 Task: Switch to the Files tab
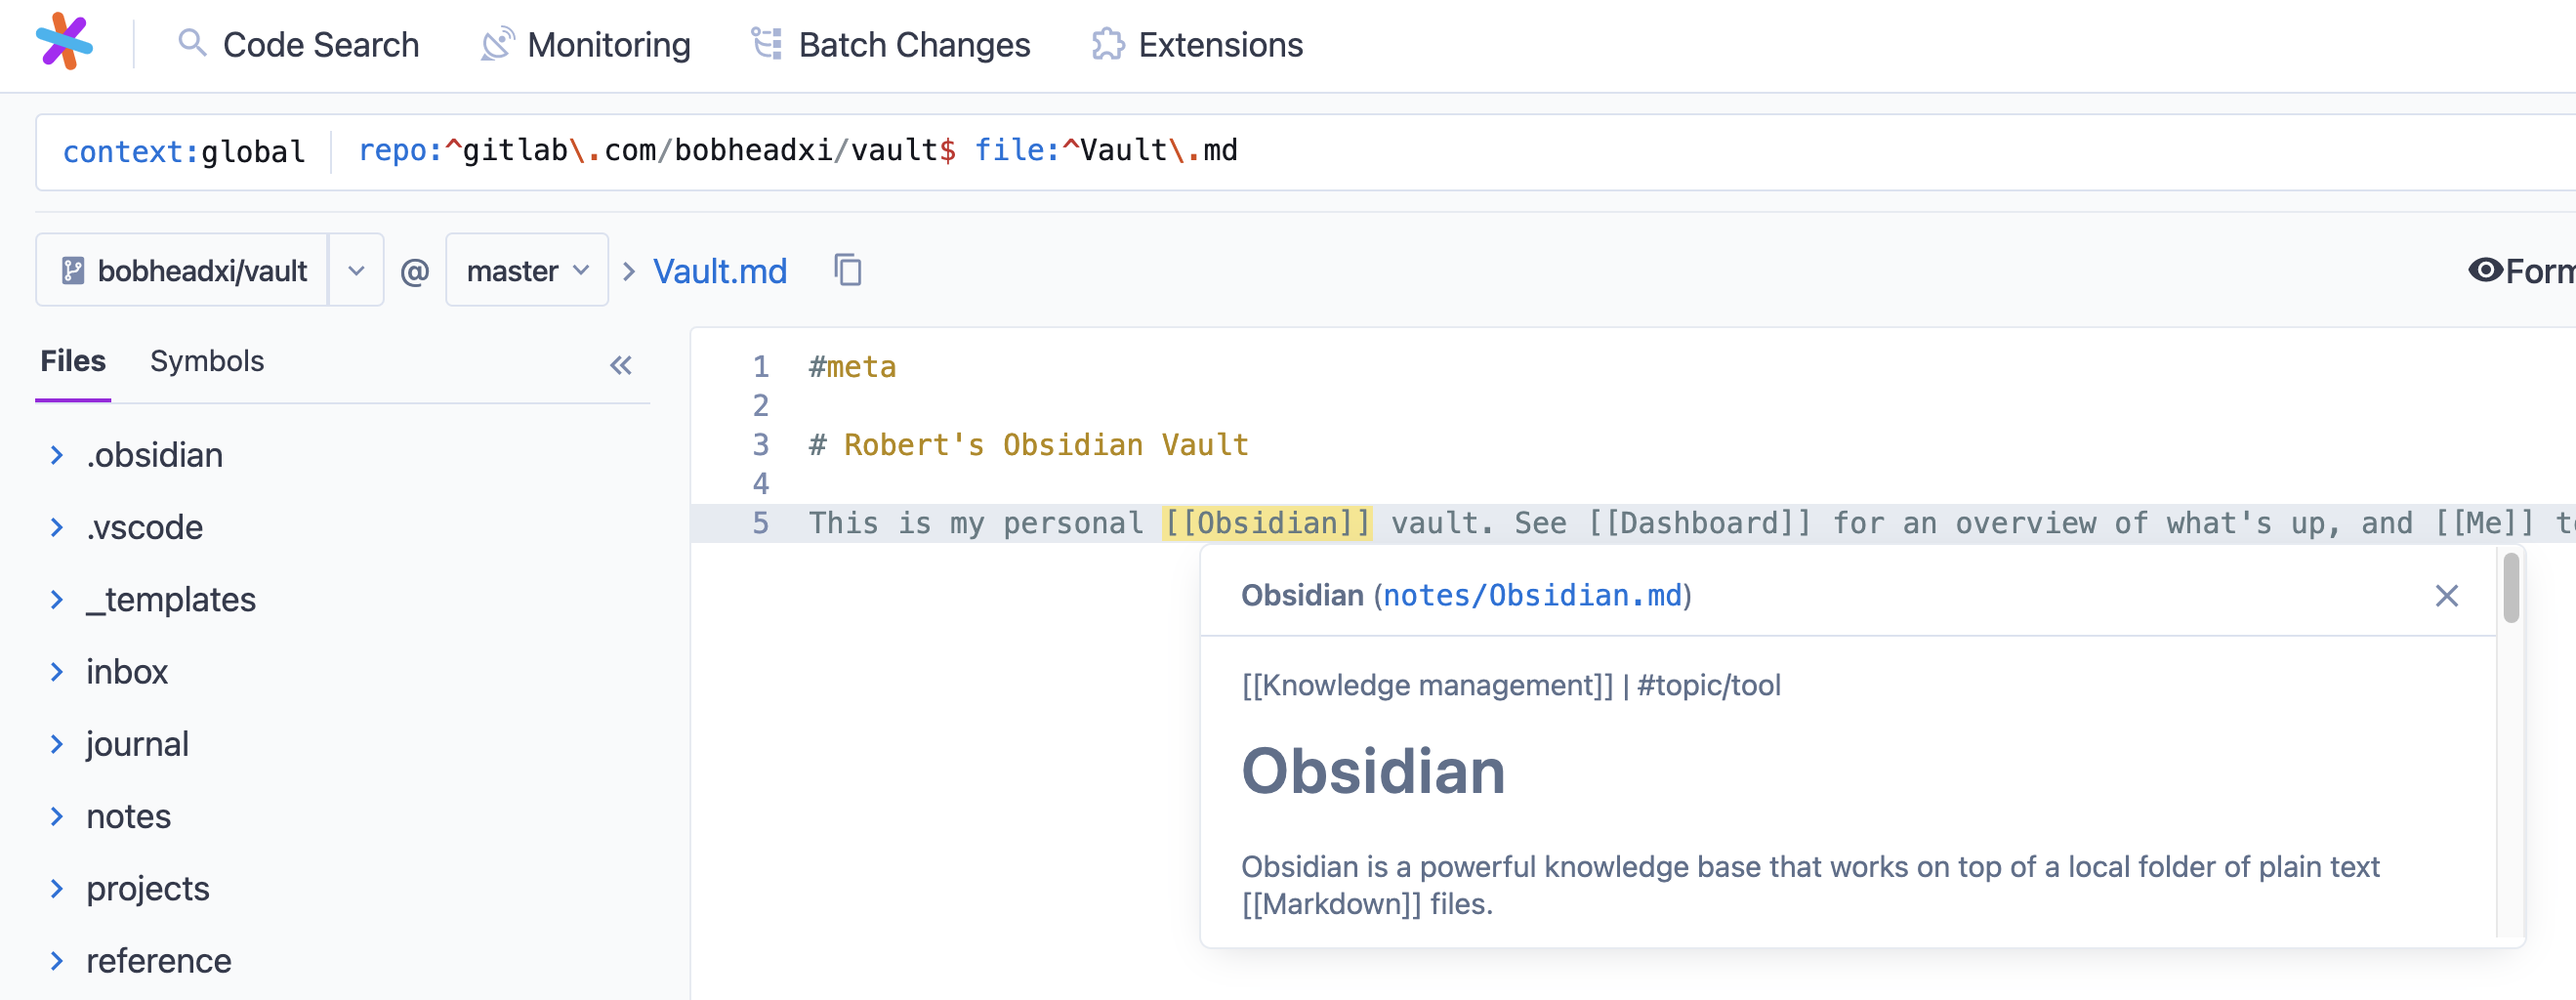(73, 361)
